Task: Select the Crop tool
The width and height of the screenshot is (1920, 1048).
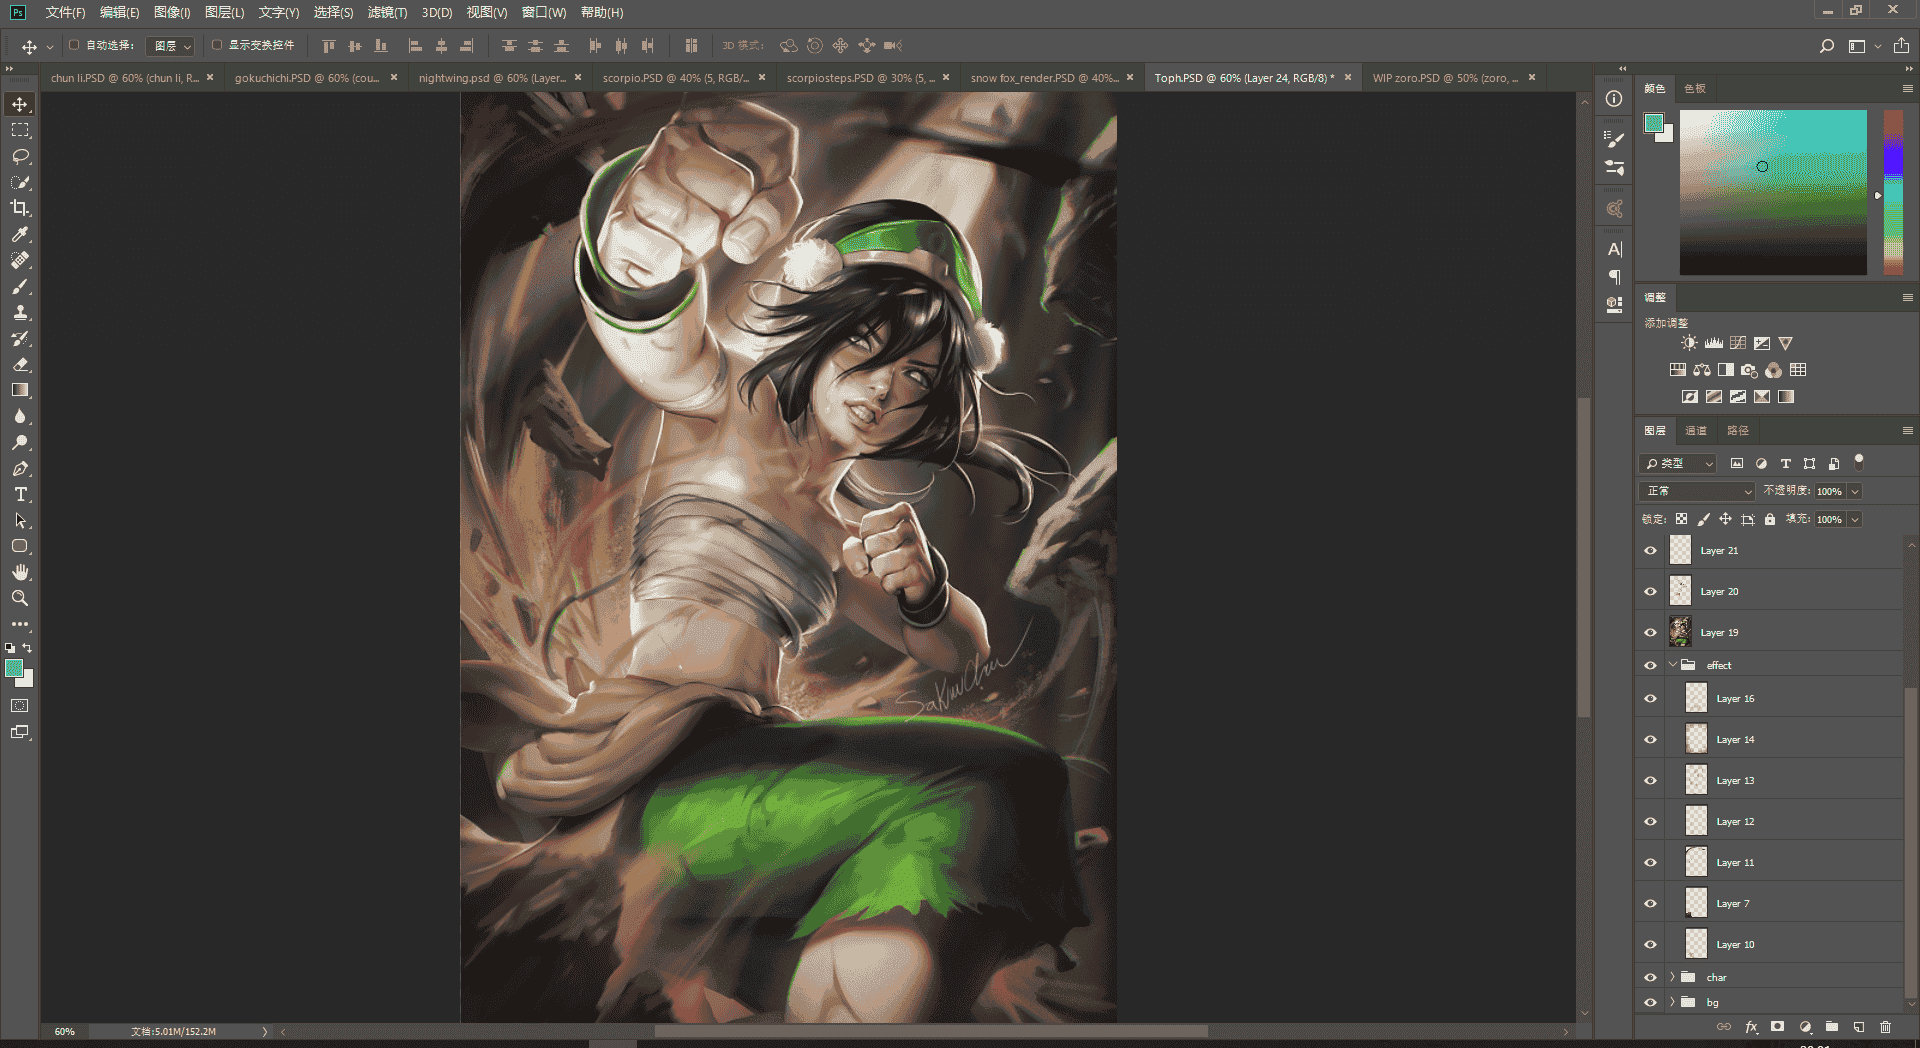Action: (20, 208)
